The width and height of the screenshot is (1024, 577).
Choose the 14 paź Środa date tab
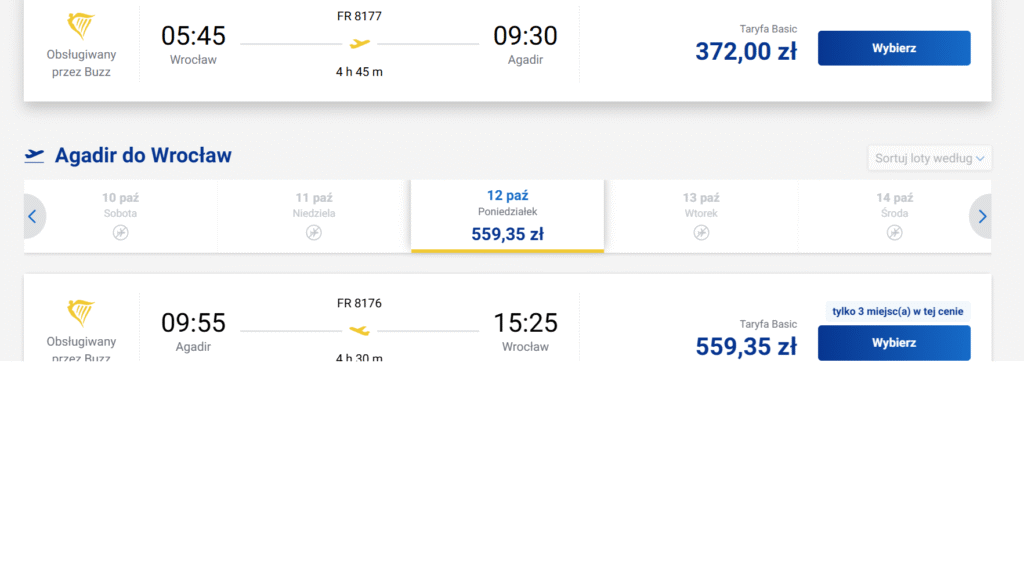895,205
